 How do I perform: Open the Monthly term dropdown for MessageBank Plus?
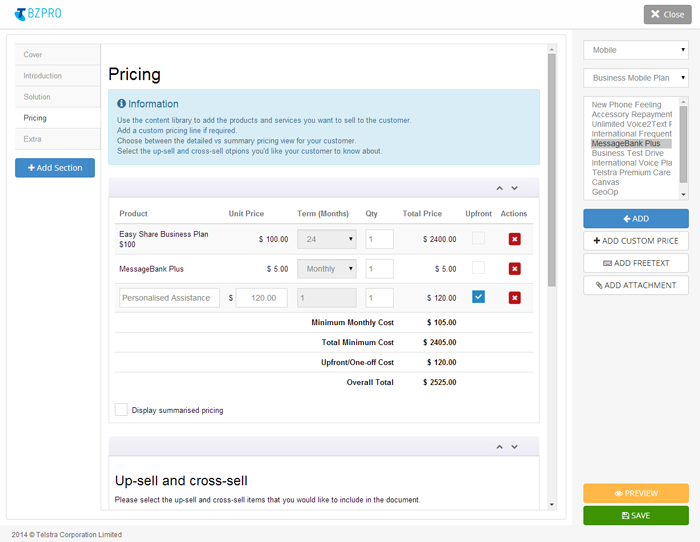326,269
